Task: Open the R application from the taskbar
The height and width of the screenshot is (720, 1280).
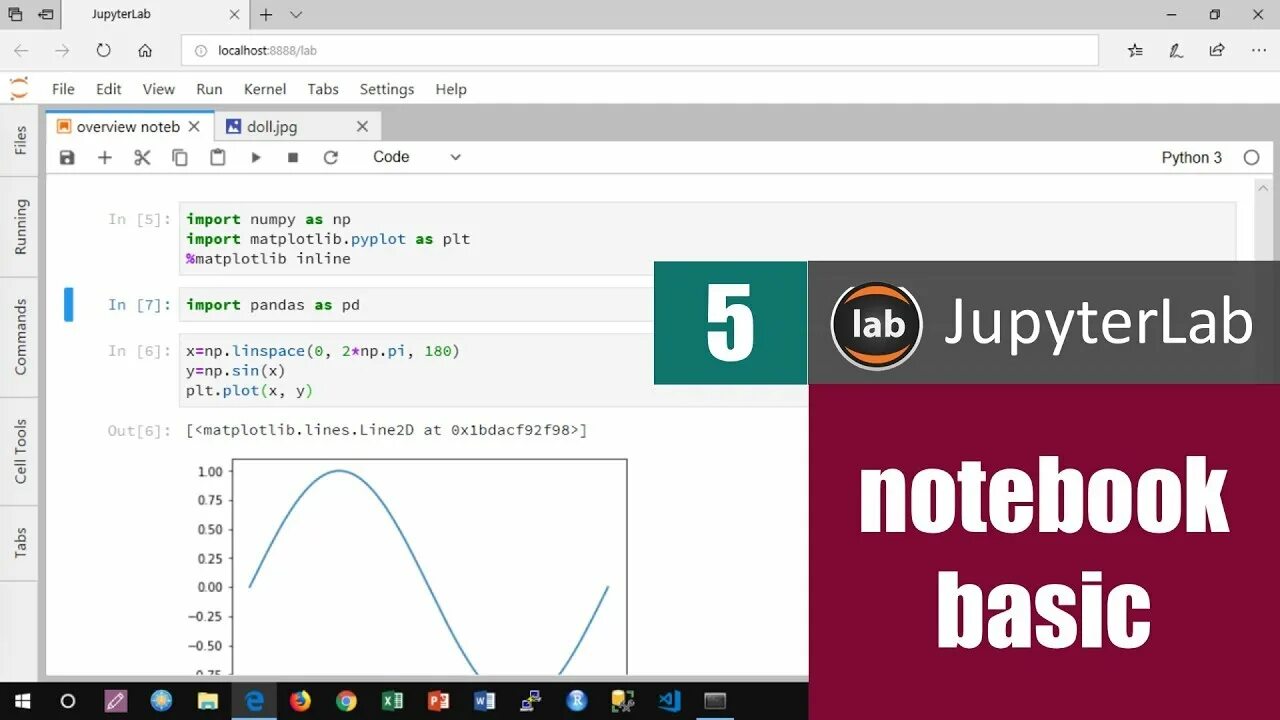Action: pos(576,701)
